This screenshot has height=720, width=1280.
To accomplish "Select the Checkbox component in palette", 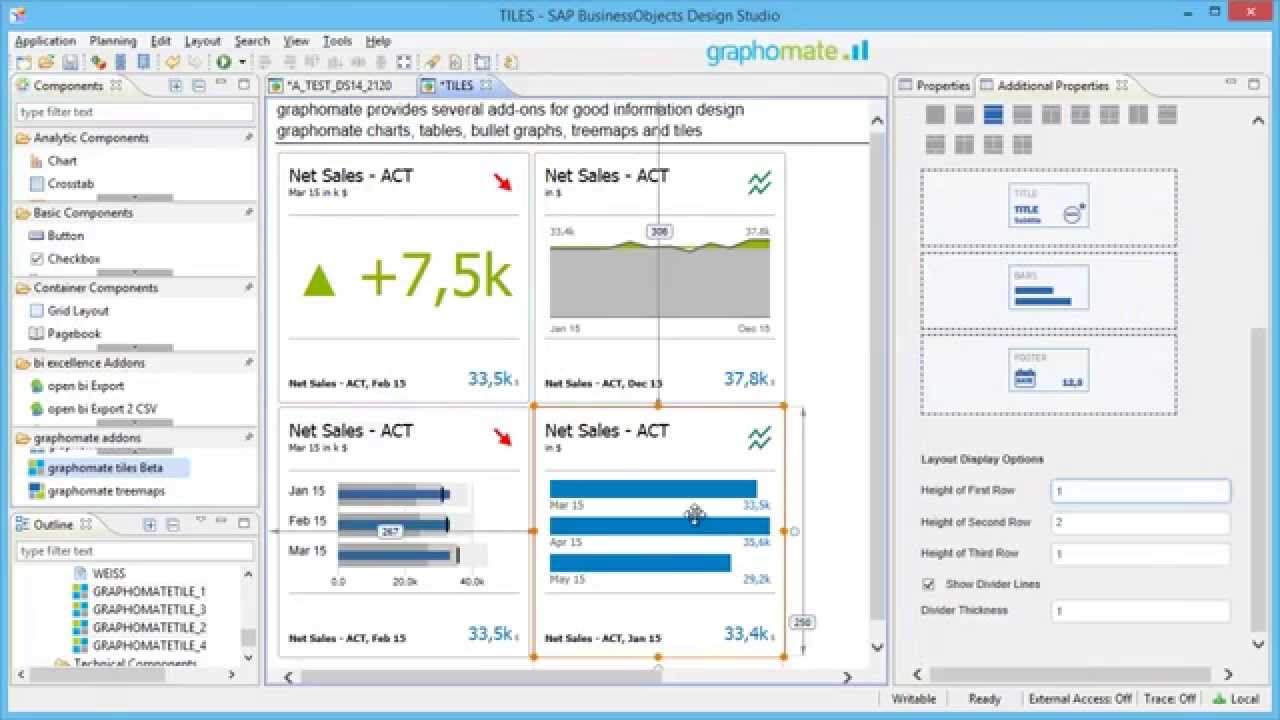I will [x=65, y=259].
